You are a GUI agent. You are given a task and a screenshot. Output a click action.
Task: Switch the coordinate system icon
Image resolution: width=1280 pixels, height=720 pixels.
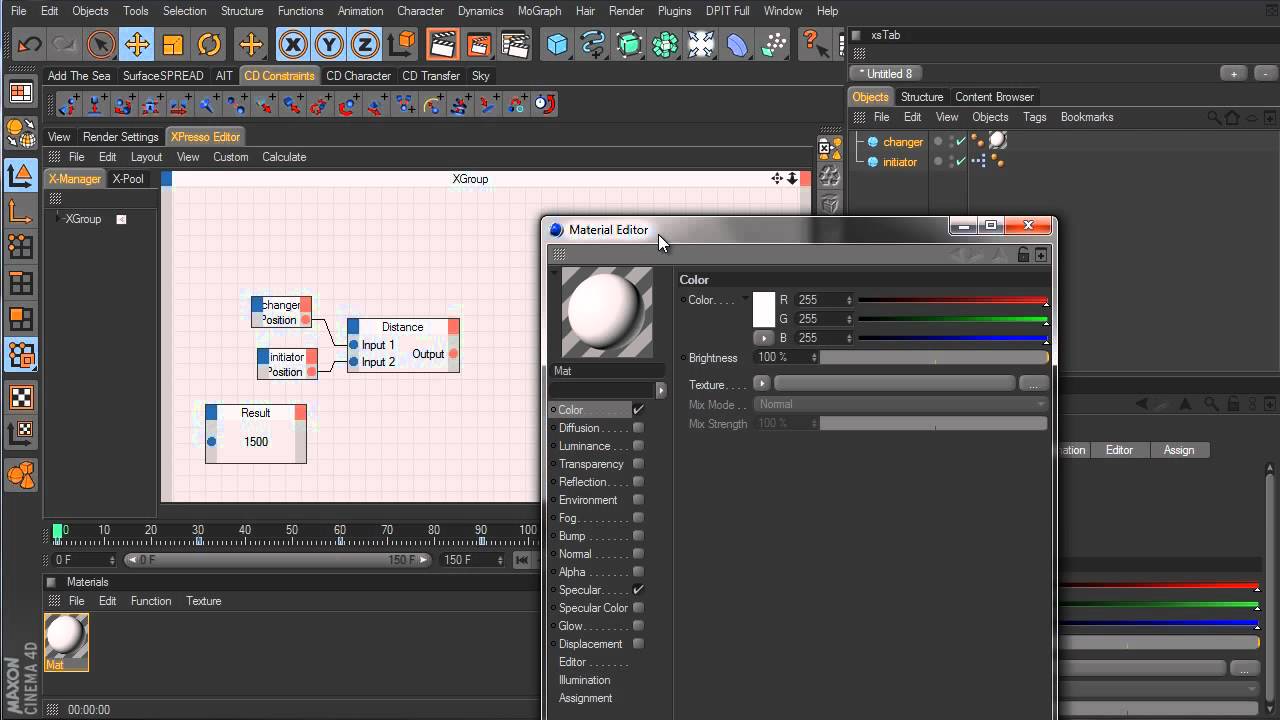click(x=401, y=44)
